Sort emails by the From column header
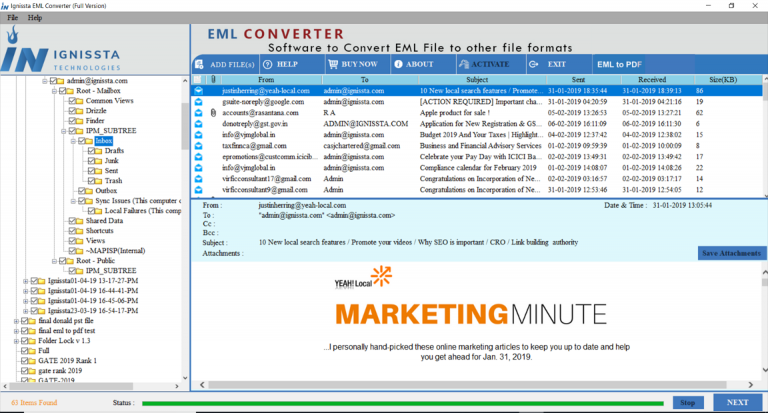 266,79
